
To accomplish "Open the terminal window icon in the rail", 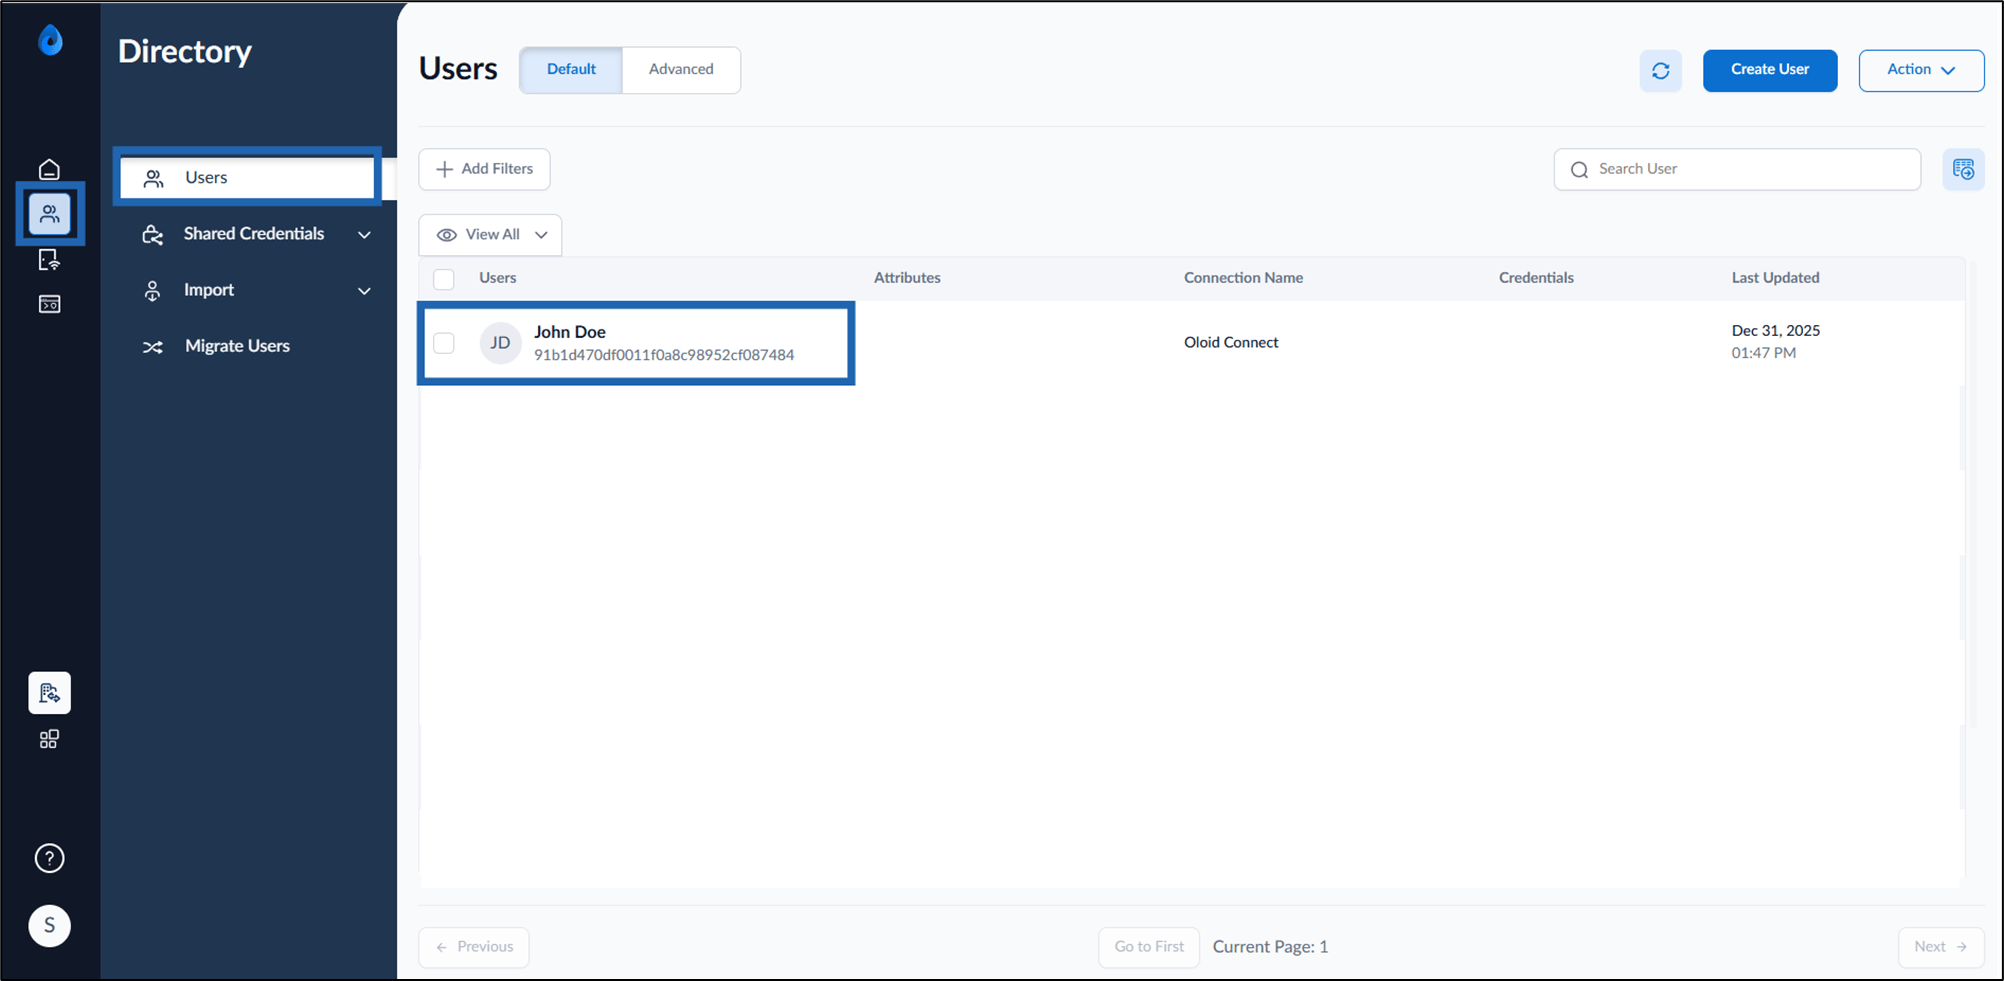I will [x=49, y=304].
